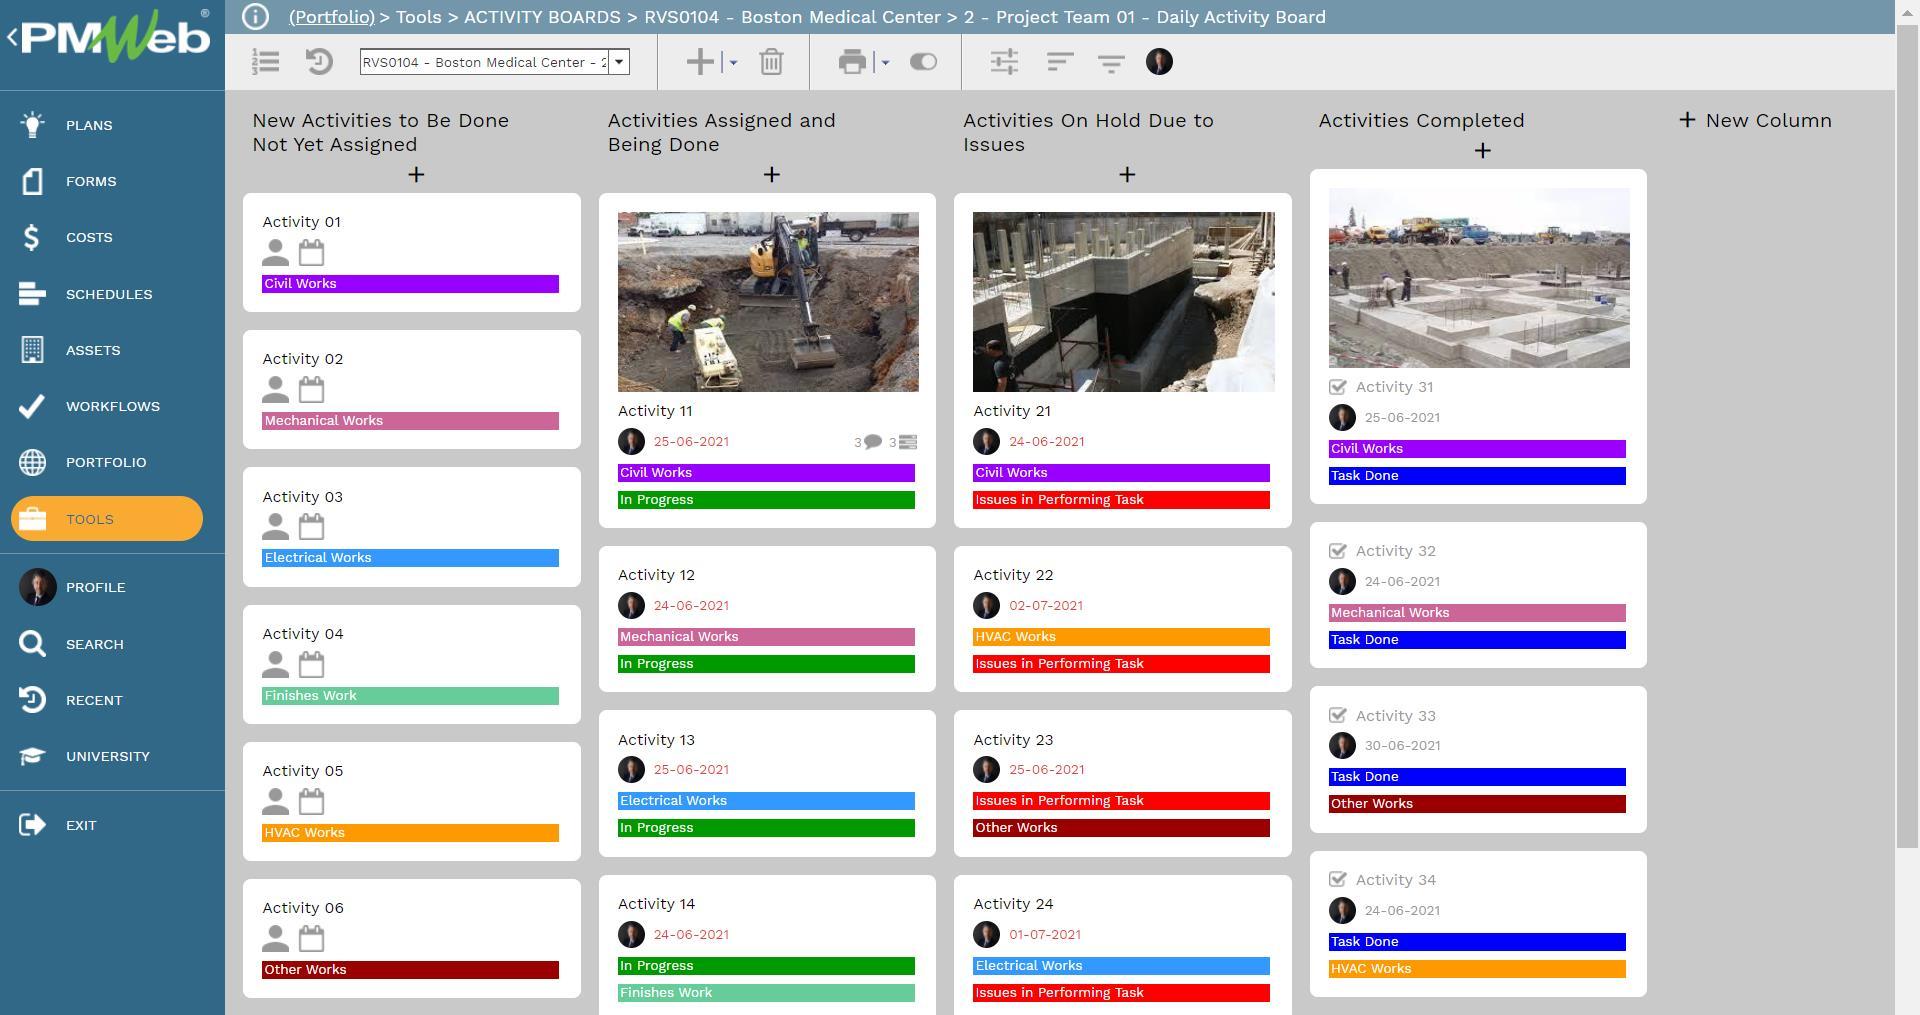Open the history icon in toolbar
The width and height of the screenshot is (1920, 1015).
(319, 62)
